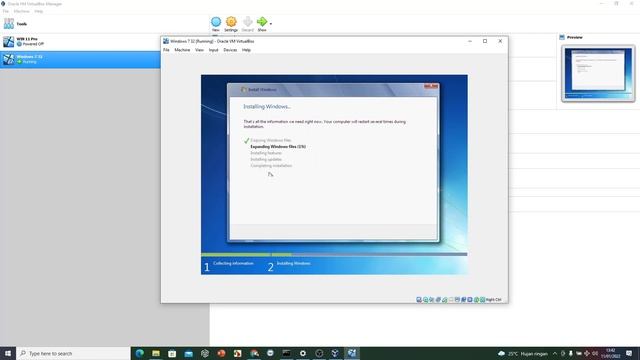Viewport: 640px width, 360px height.
Task: Click the recording status icon in statusbar
Action: click(463, 300)
